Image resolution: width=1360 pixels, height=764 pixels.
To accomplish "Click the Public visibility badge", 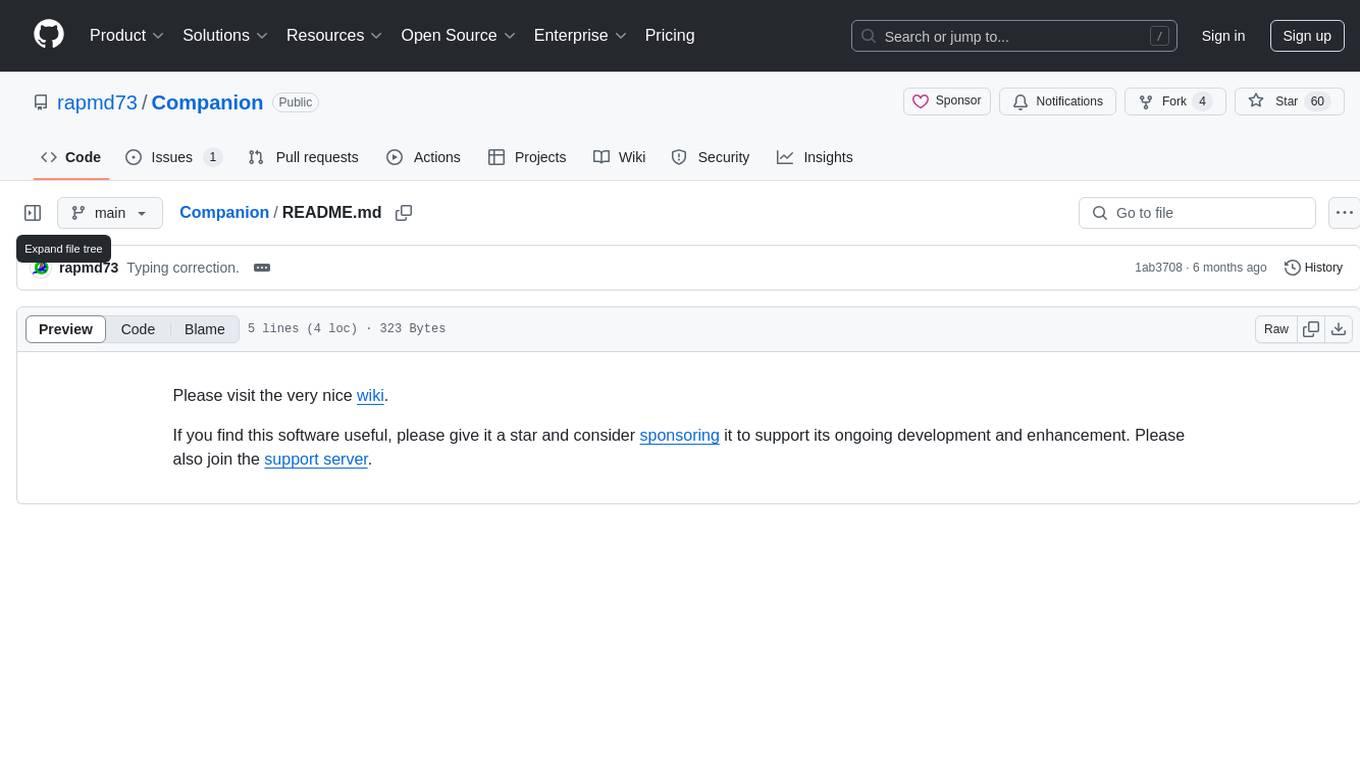I will (x=295, y=102).
